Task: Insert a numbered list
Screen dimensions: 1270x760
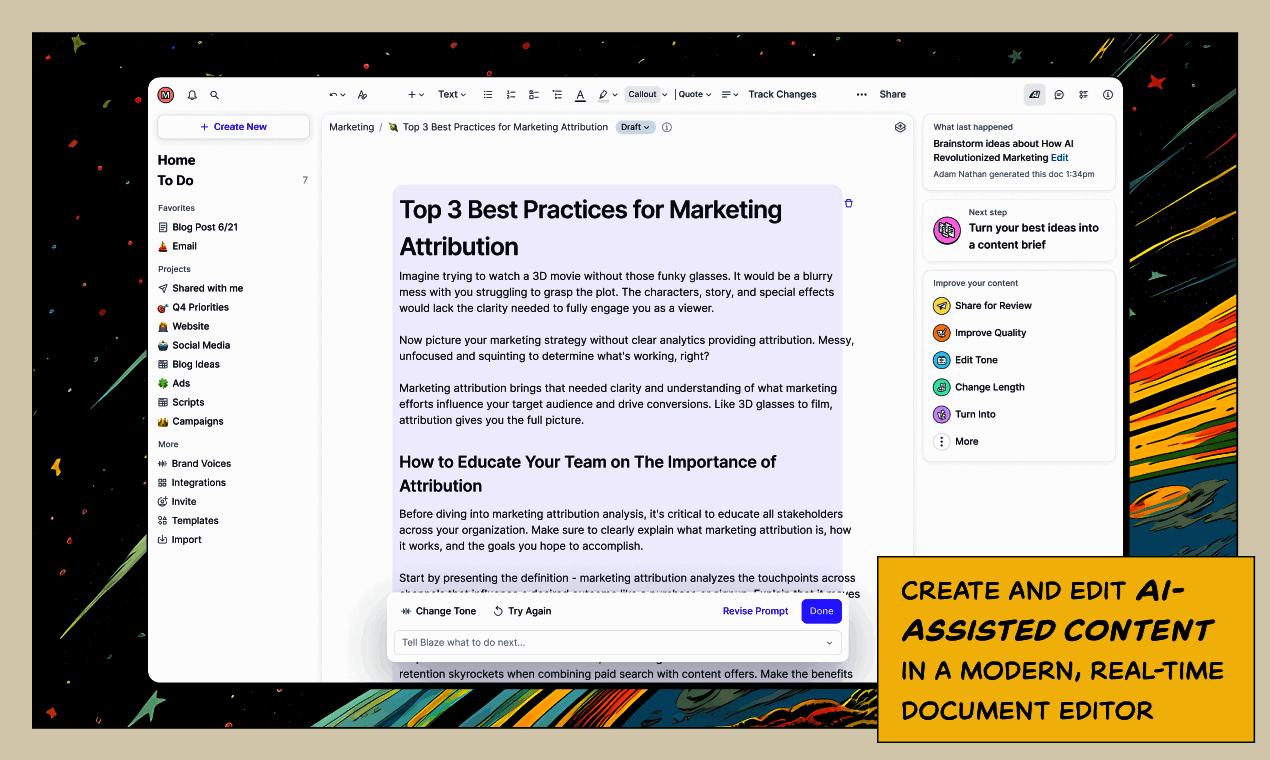Action: click(x=511, y=95)
